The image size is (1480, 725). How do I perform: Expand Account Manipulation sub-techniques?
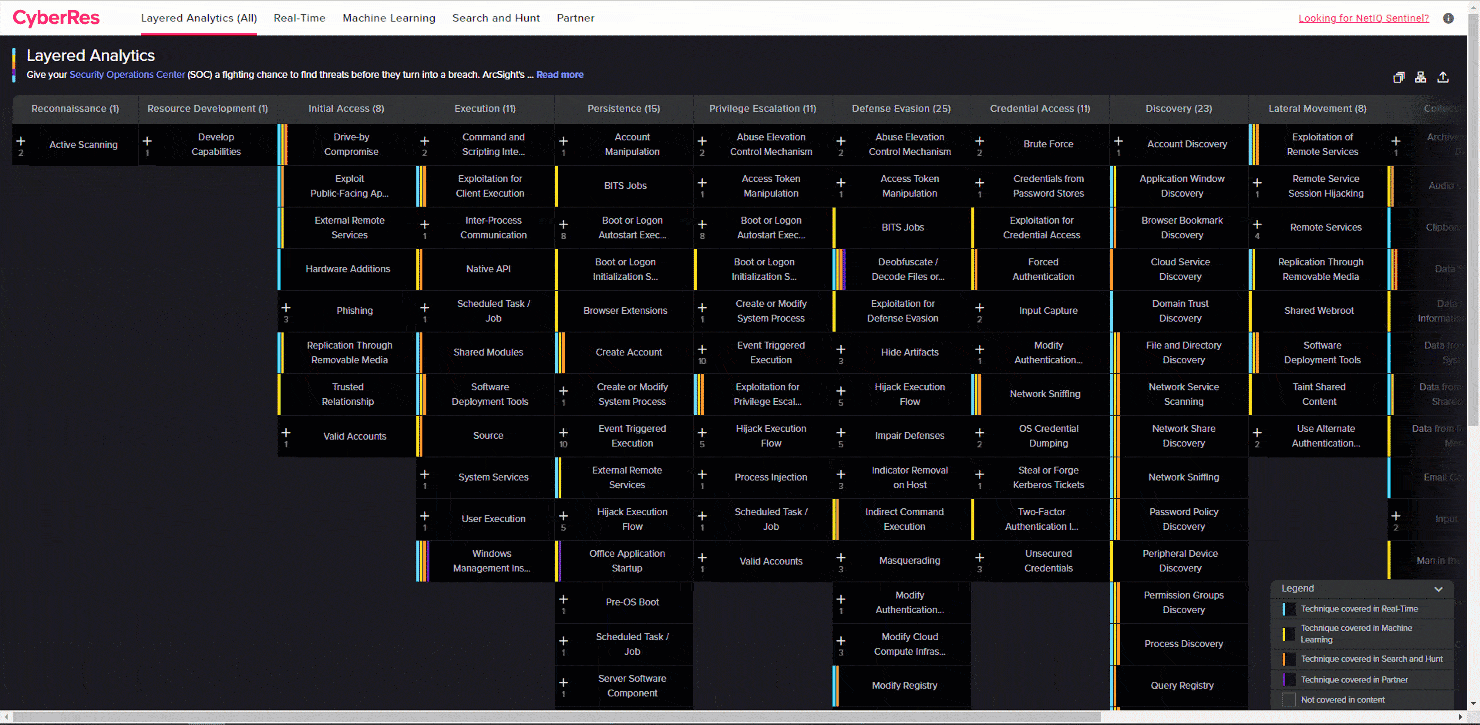563,142
